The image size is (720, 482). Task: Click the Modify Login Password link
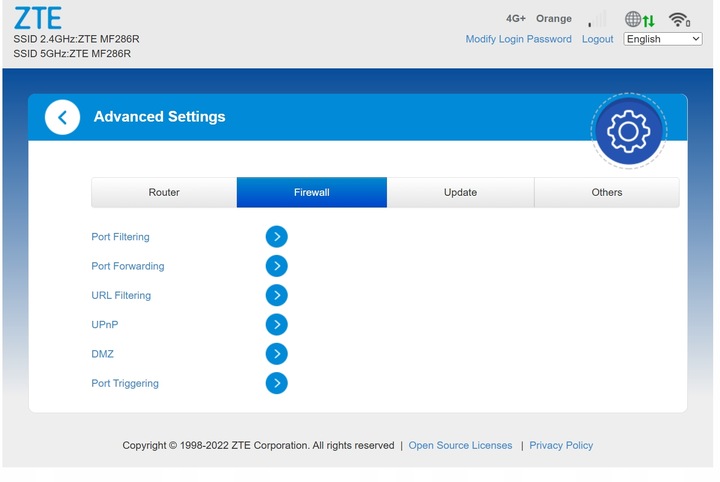click(x=518, y=39)
